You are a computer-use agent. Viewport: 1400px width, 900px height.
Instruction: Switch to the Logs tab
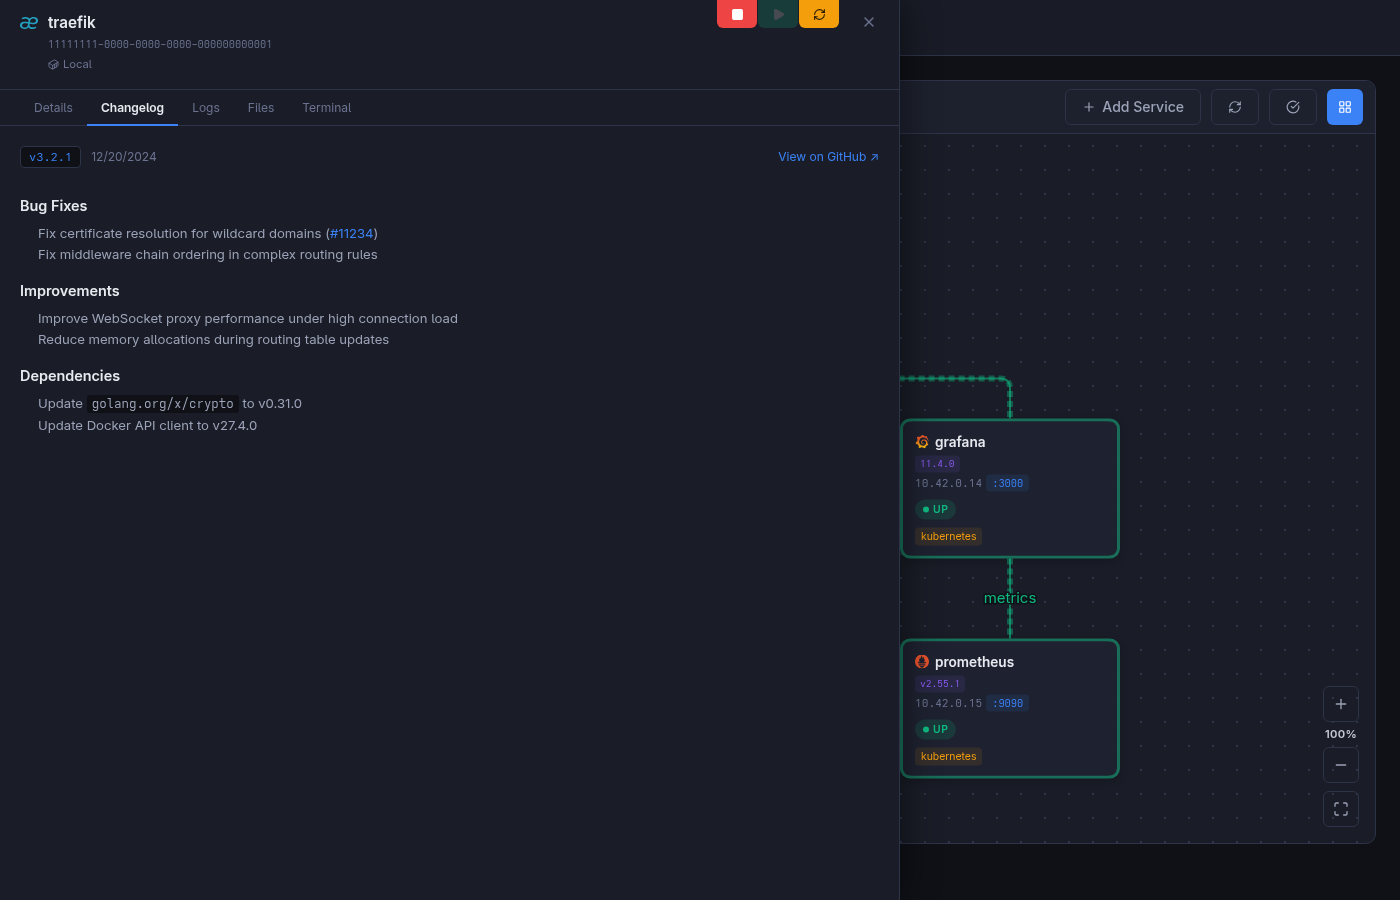206,108
